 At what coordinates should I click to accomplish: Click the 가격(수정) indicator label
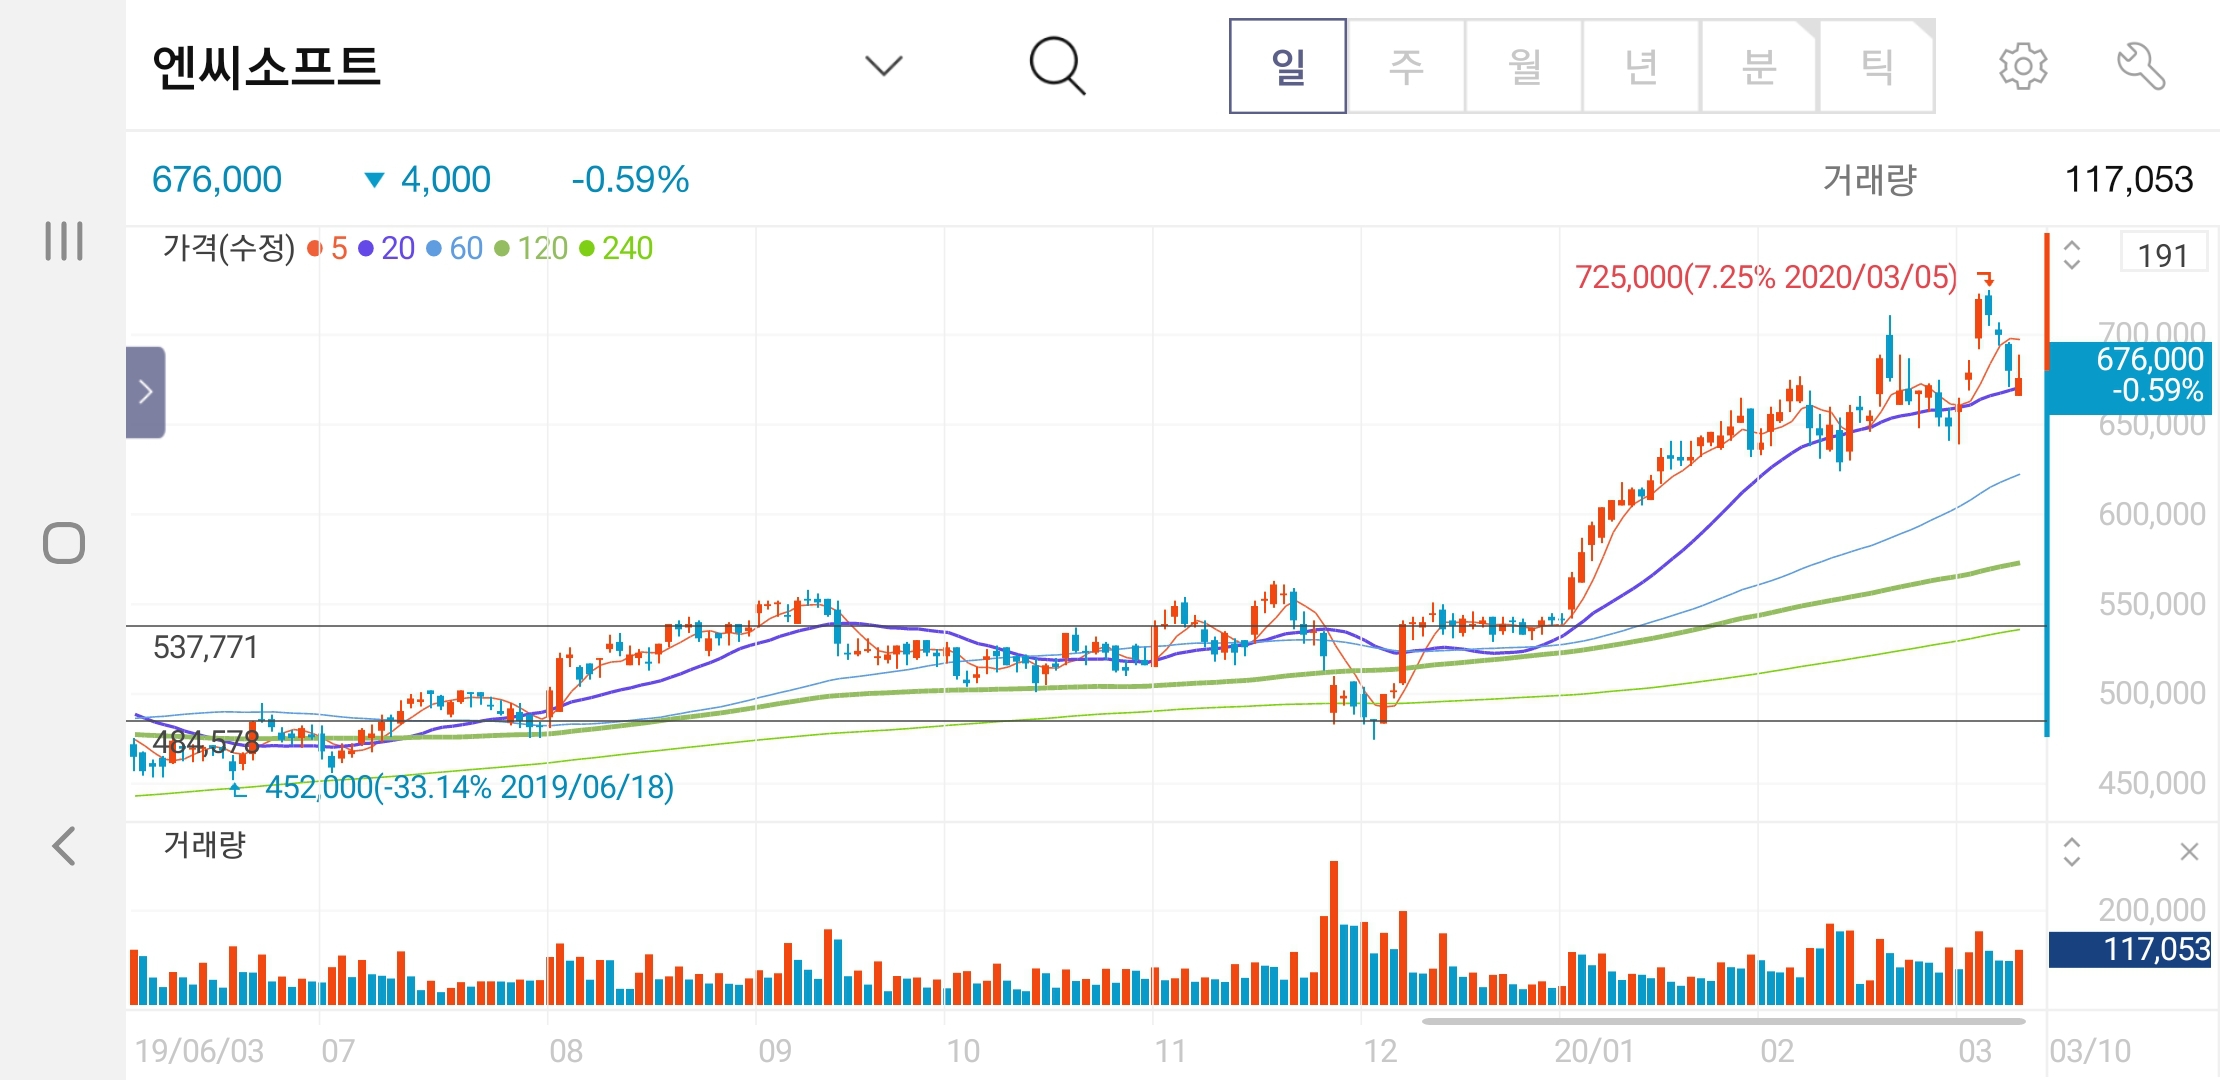point(229,248)
